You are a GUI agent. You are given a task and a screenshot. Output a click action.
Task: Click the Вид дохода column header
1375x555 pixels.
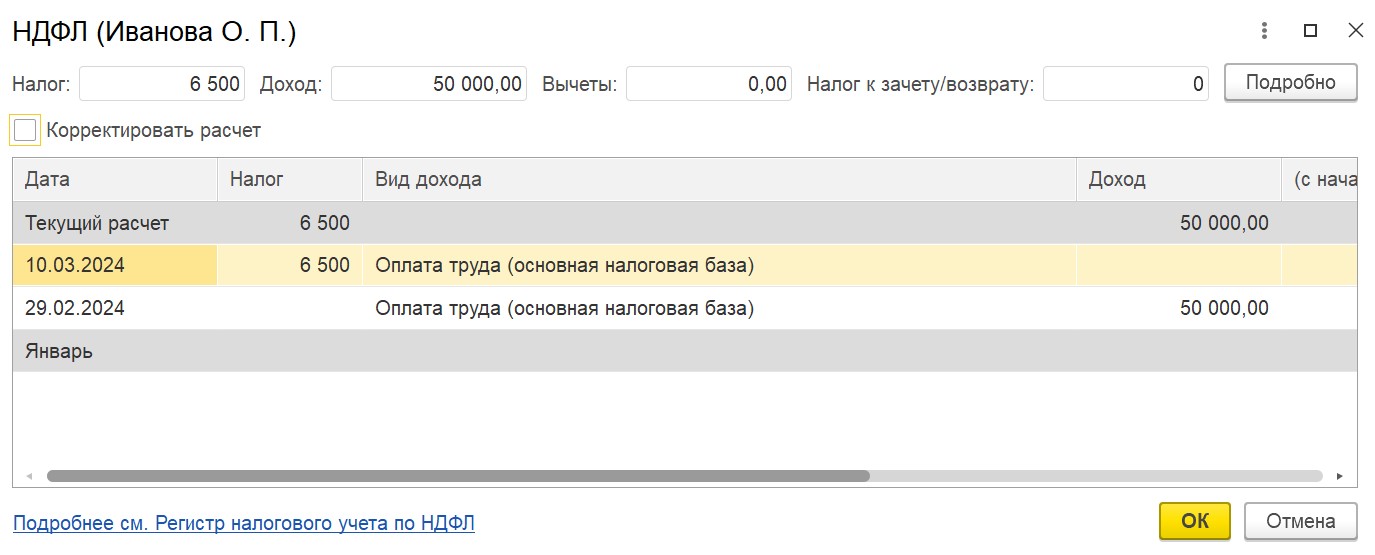720,180
